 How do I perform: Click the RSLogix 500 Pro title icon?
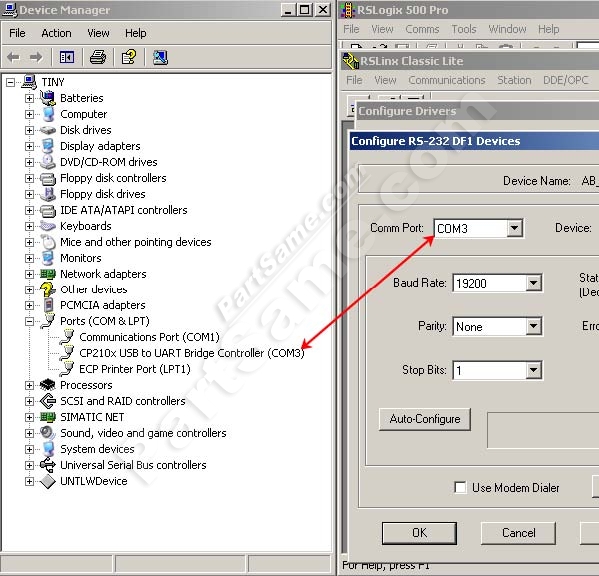coord(347,10)
